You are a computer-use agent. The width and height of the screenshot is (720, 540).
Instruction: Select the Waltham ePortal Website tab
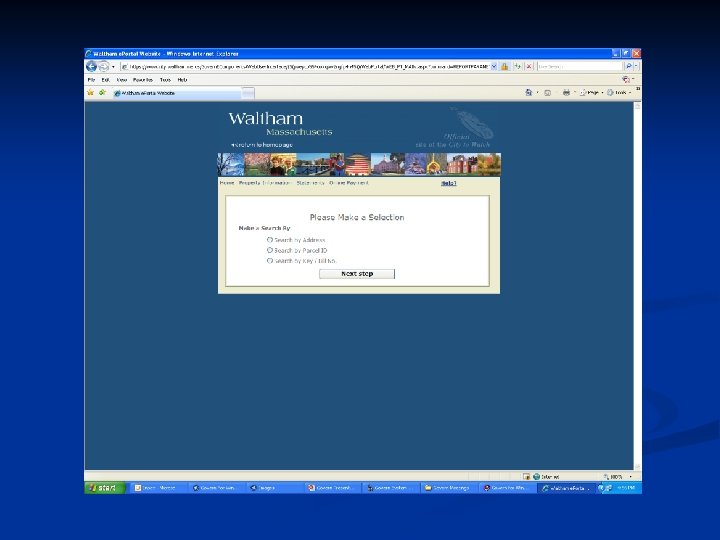click(177, 93)
